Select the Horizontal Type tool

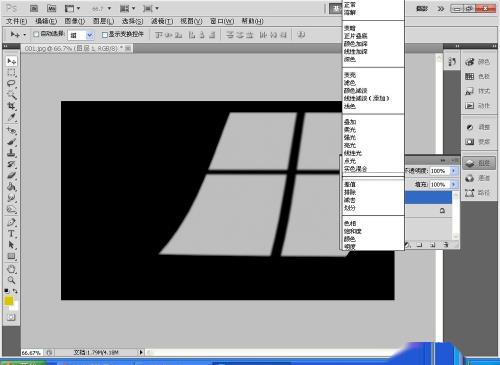(11, 234)
